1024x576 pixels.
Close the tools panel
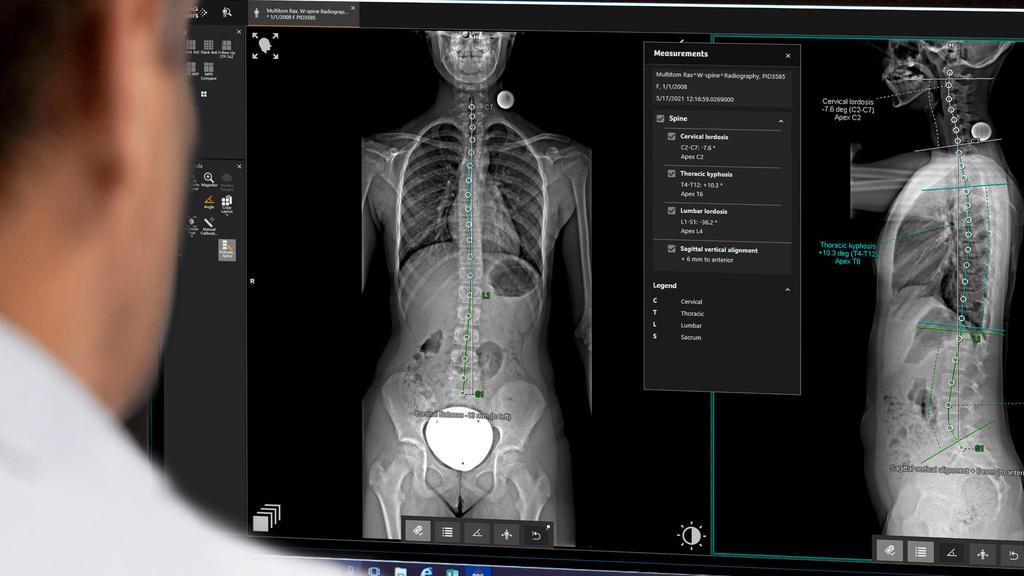pyautogui.click(x=238, y=167)
